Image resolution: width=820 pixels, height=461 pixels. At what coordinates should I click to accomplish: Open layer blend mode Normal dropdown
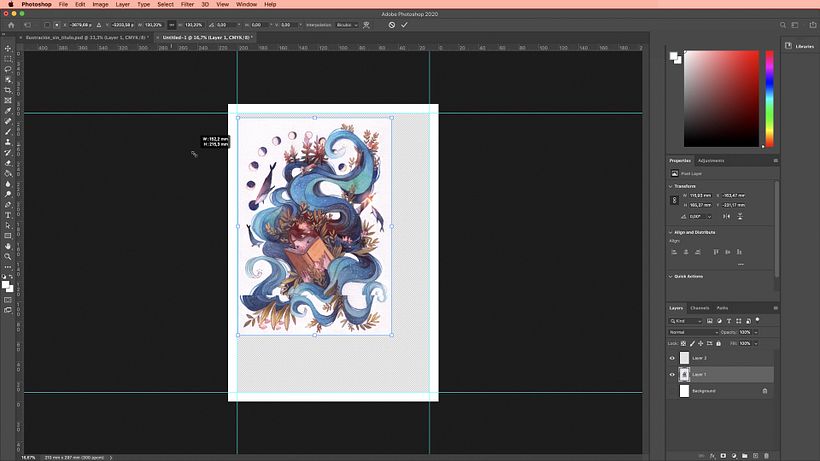coord(693,332)
